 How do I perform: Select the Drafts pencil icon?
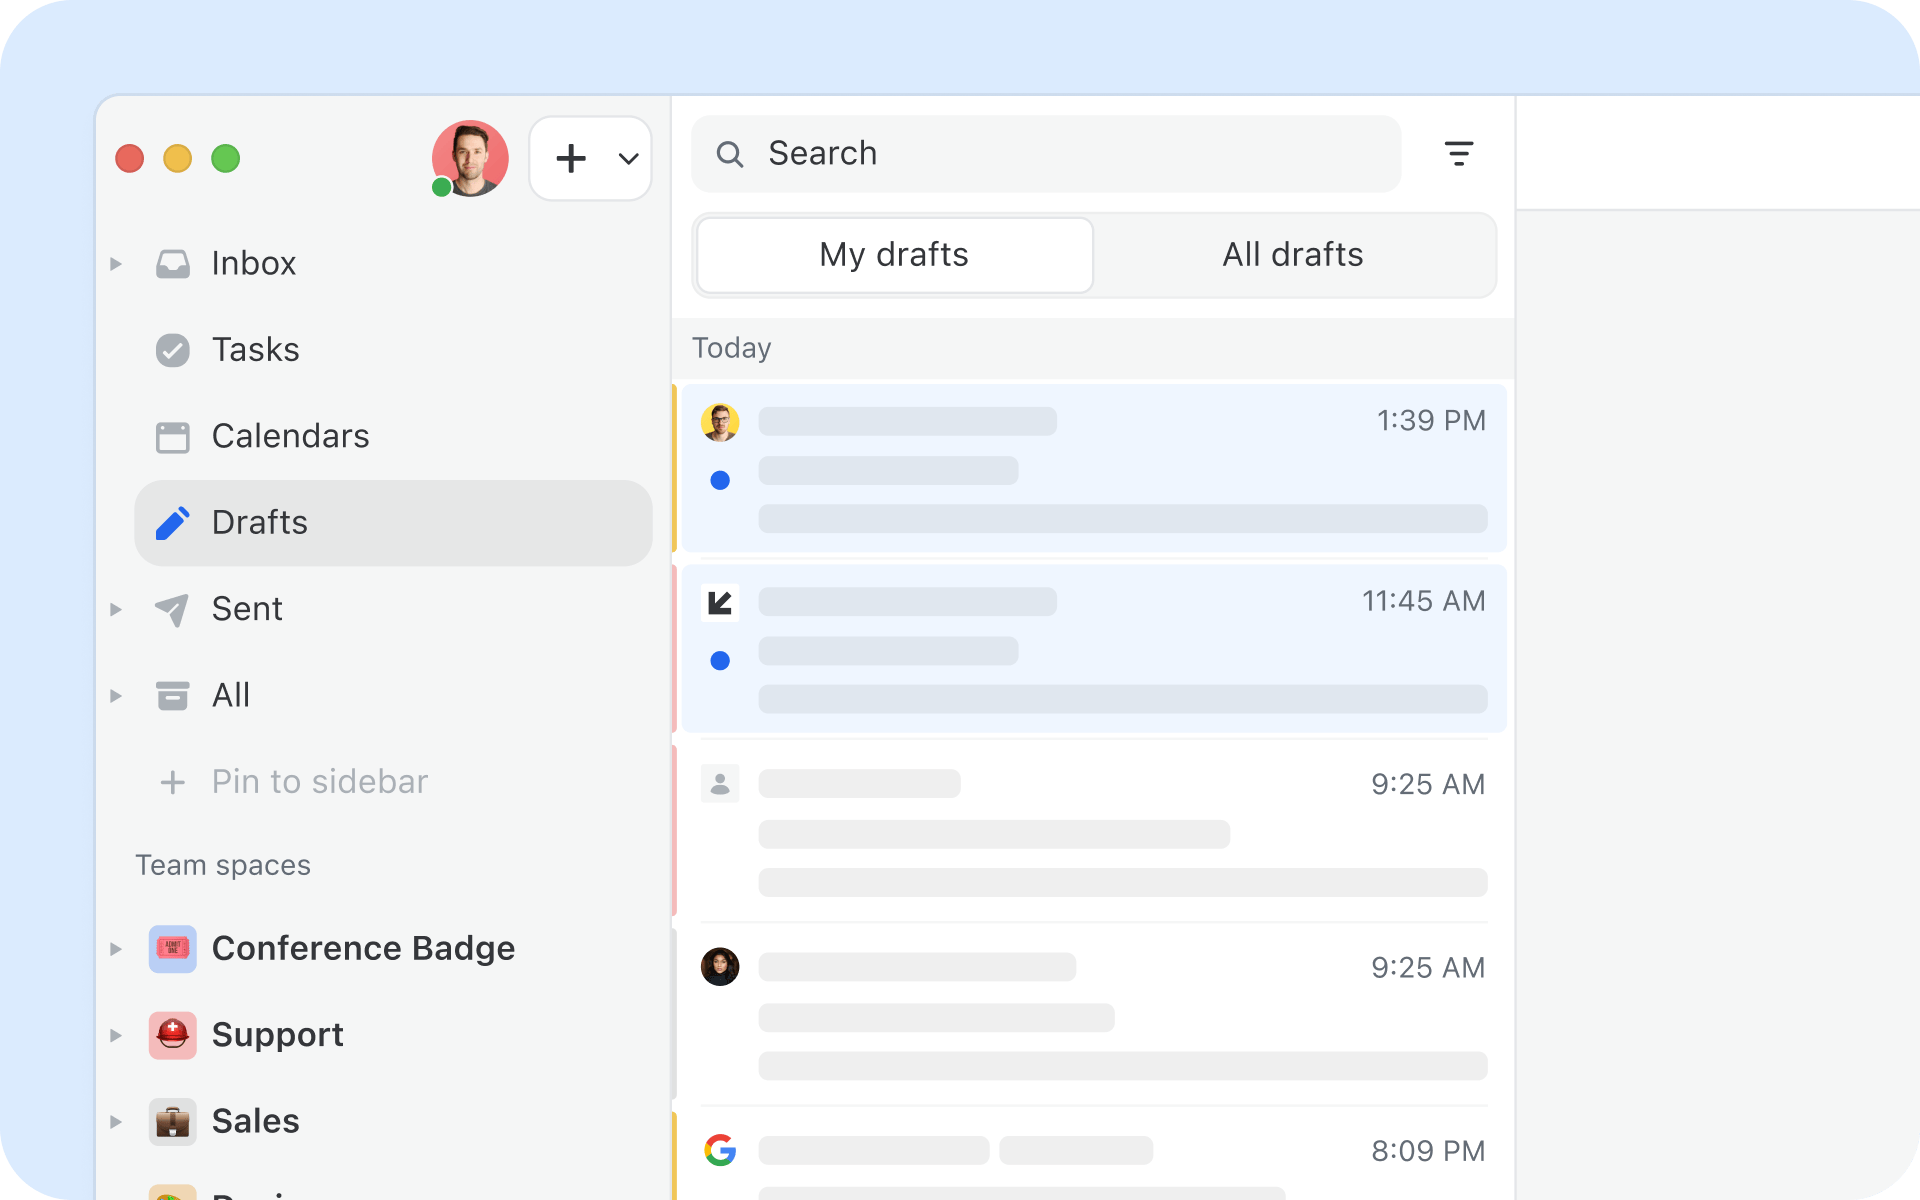pos(173,523)
